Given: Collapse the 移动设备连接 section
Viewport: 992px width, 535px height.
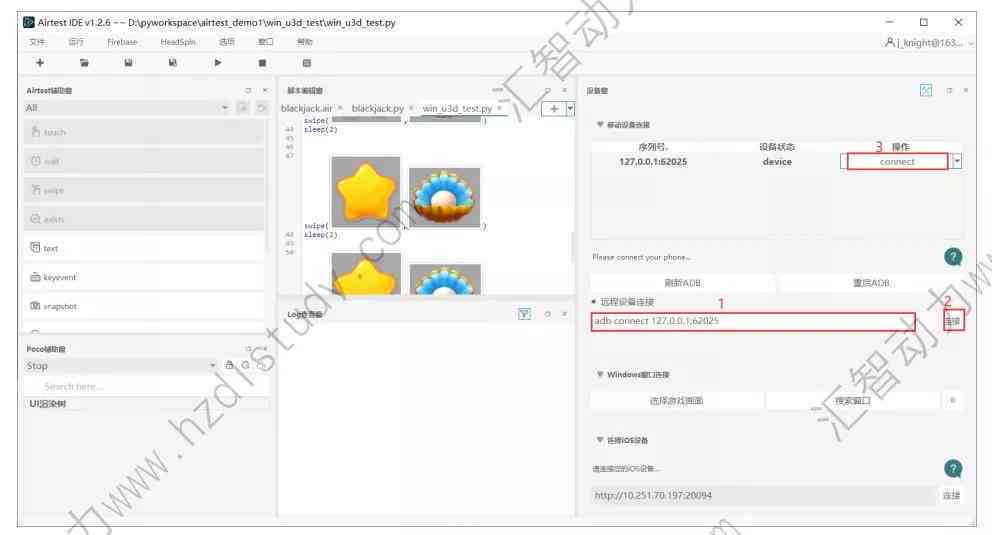Looking at the screenshot, I should (600, 125).
